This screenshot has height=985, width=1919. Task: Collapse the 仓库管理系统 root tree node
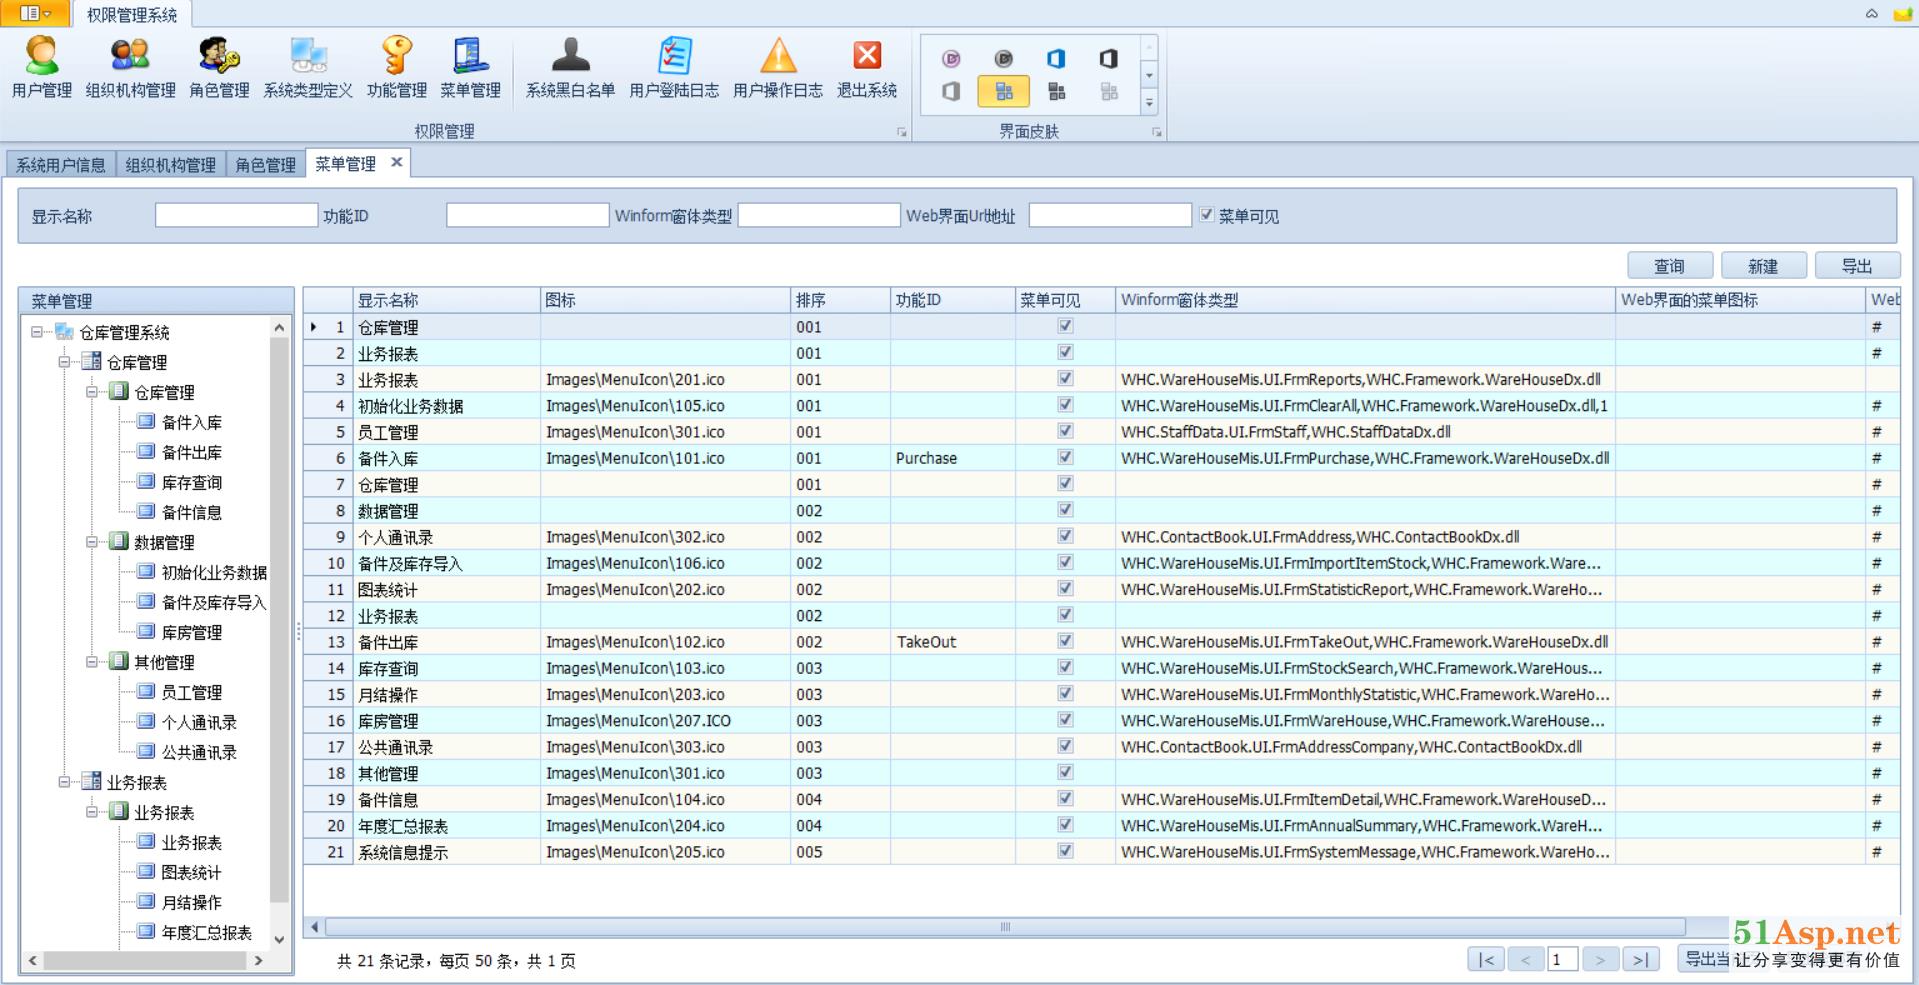click(x=38, y=332)
